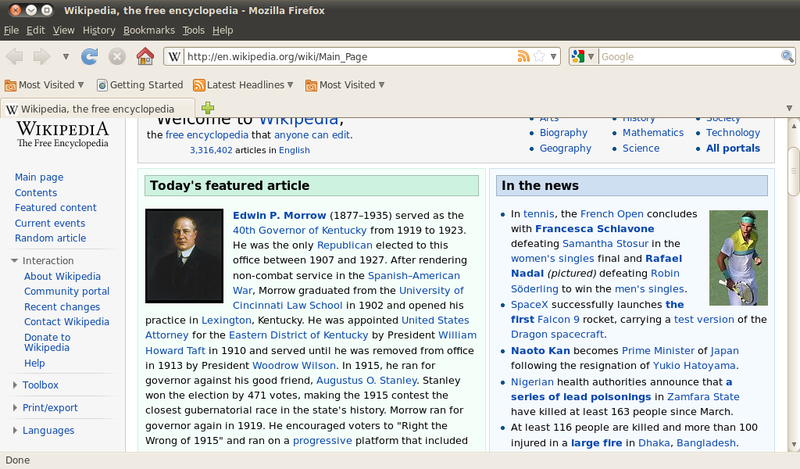The height and width of the screenshot is (469, 800).
Task: Open the Tools menu
Action: pyautogui.click(x=193, y=30)
